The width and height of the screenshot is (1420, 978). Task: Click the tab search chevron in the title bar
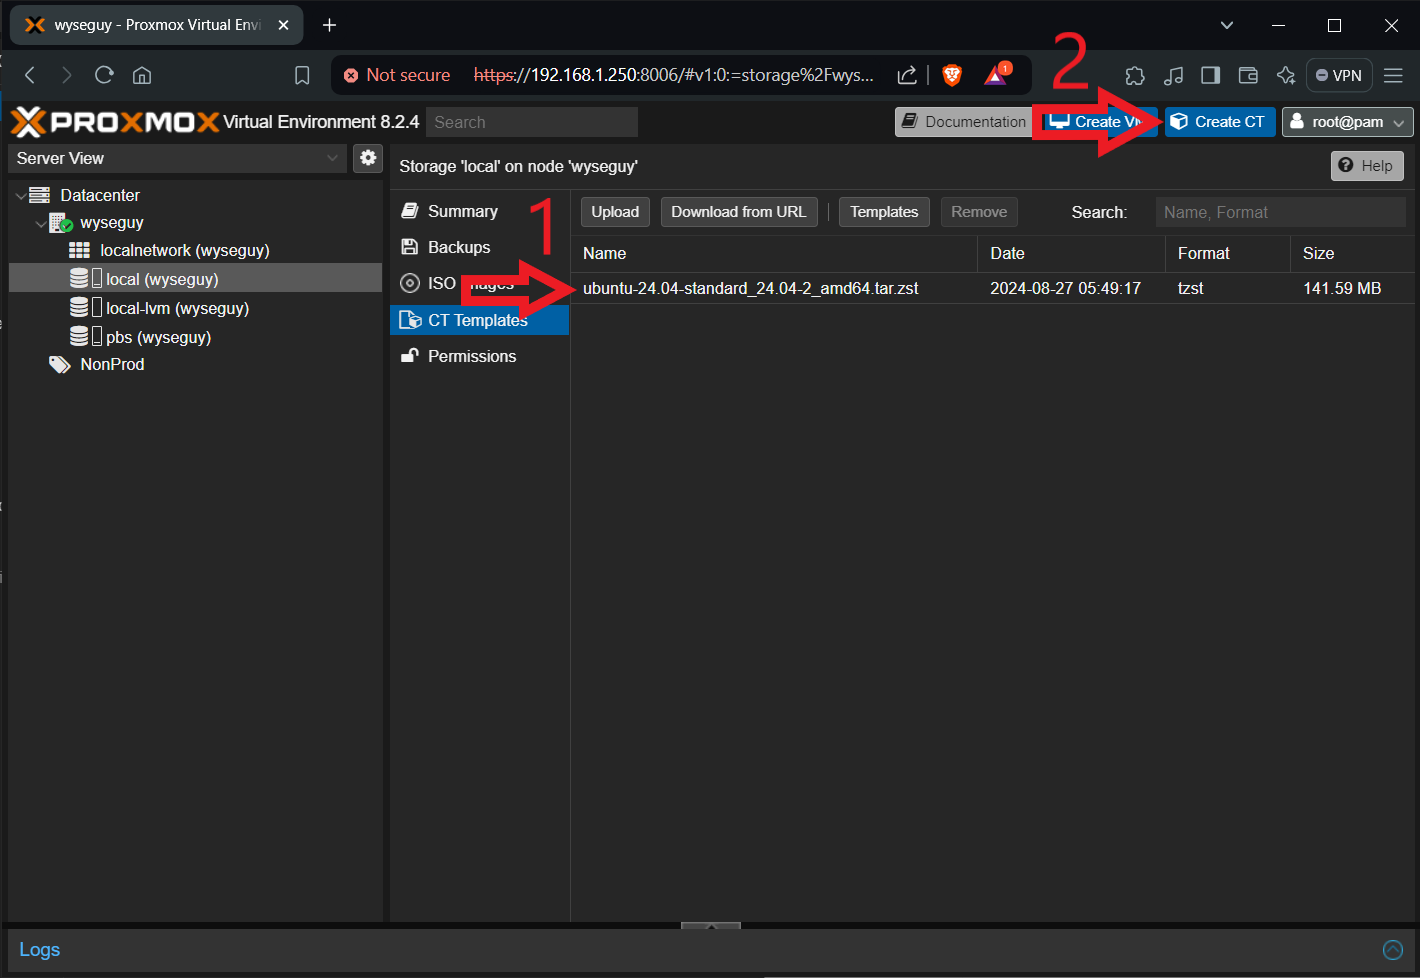[x=1227, y=25]
